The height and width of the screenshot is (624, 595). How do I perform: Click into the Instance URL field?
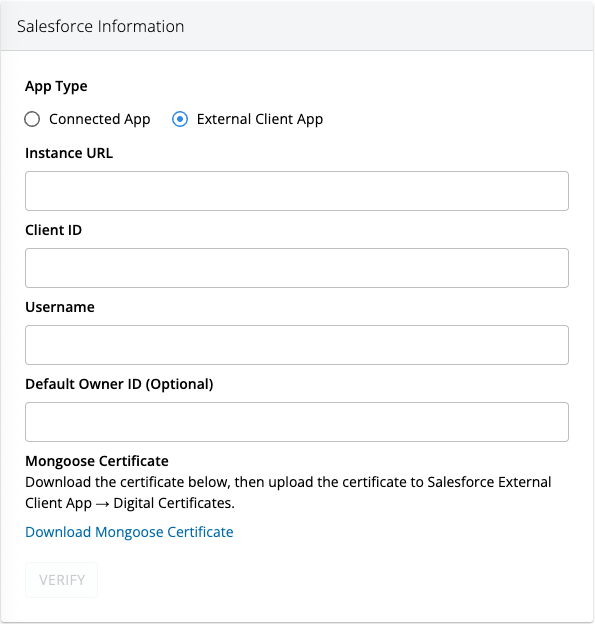pyautogui.click(x=297, y=191)
